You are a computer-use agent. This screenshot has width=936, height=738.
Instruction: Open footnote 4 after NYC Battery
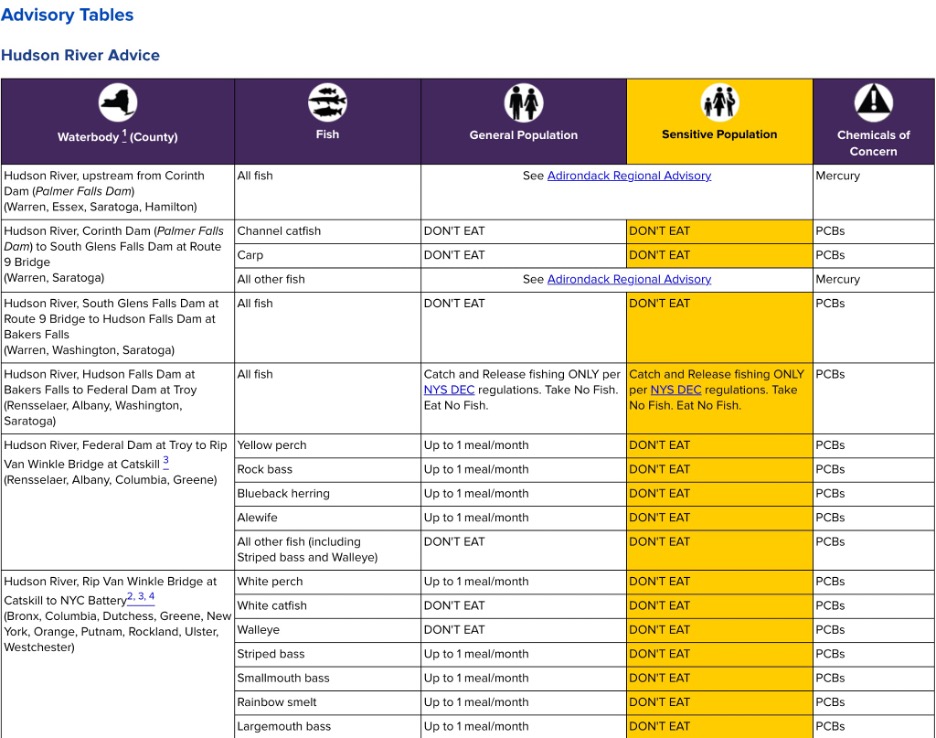[151, 597]
